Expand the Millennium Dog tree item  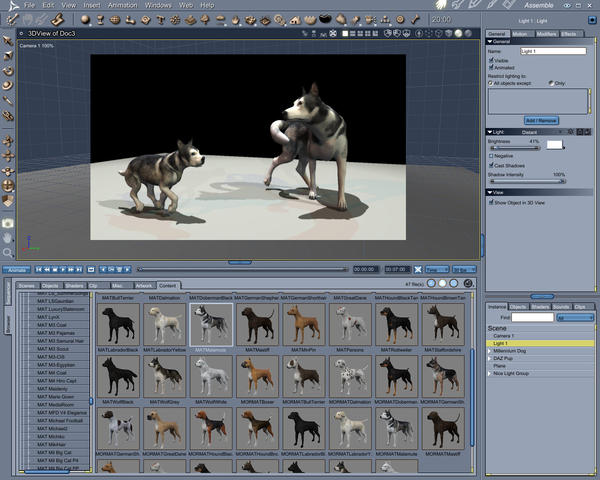coord(490,351)
